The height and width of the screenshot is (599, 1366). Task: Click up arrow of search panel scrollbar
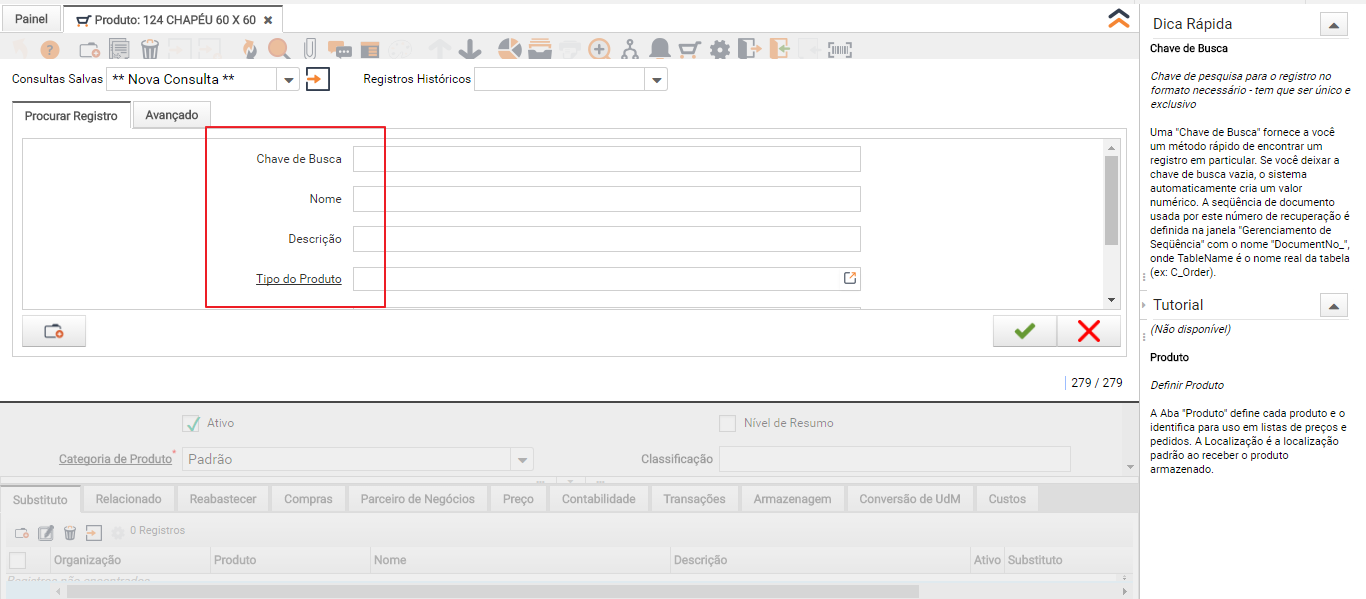click(x=1111, y=149)
